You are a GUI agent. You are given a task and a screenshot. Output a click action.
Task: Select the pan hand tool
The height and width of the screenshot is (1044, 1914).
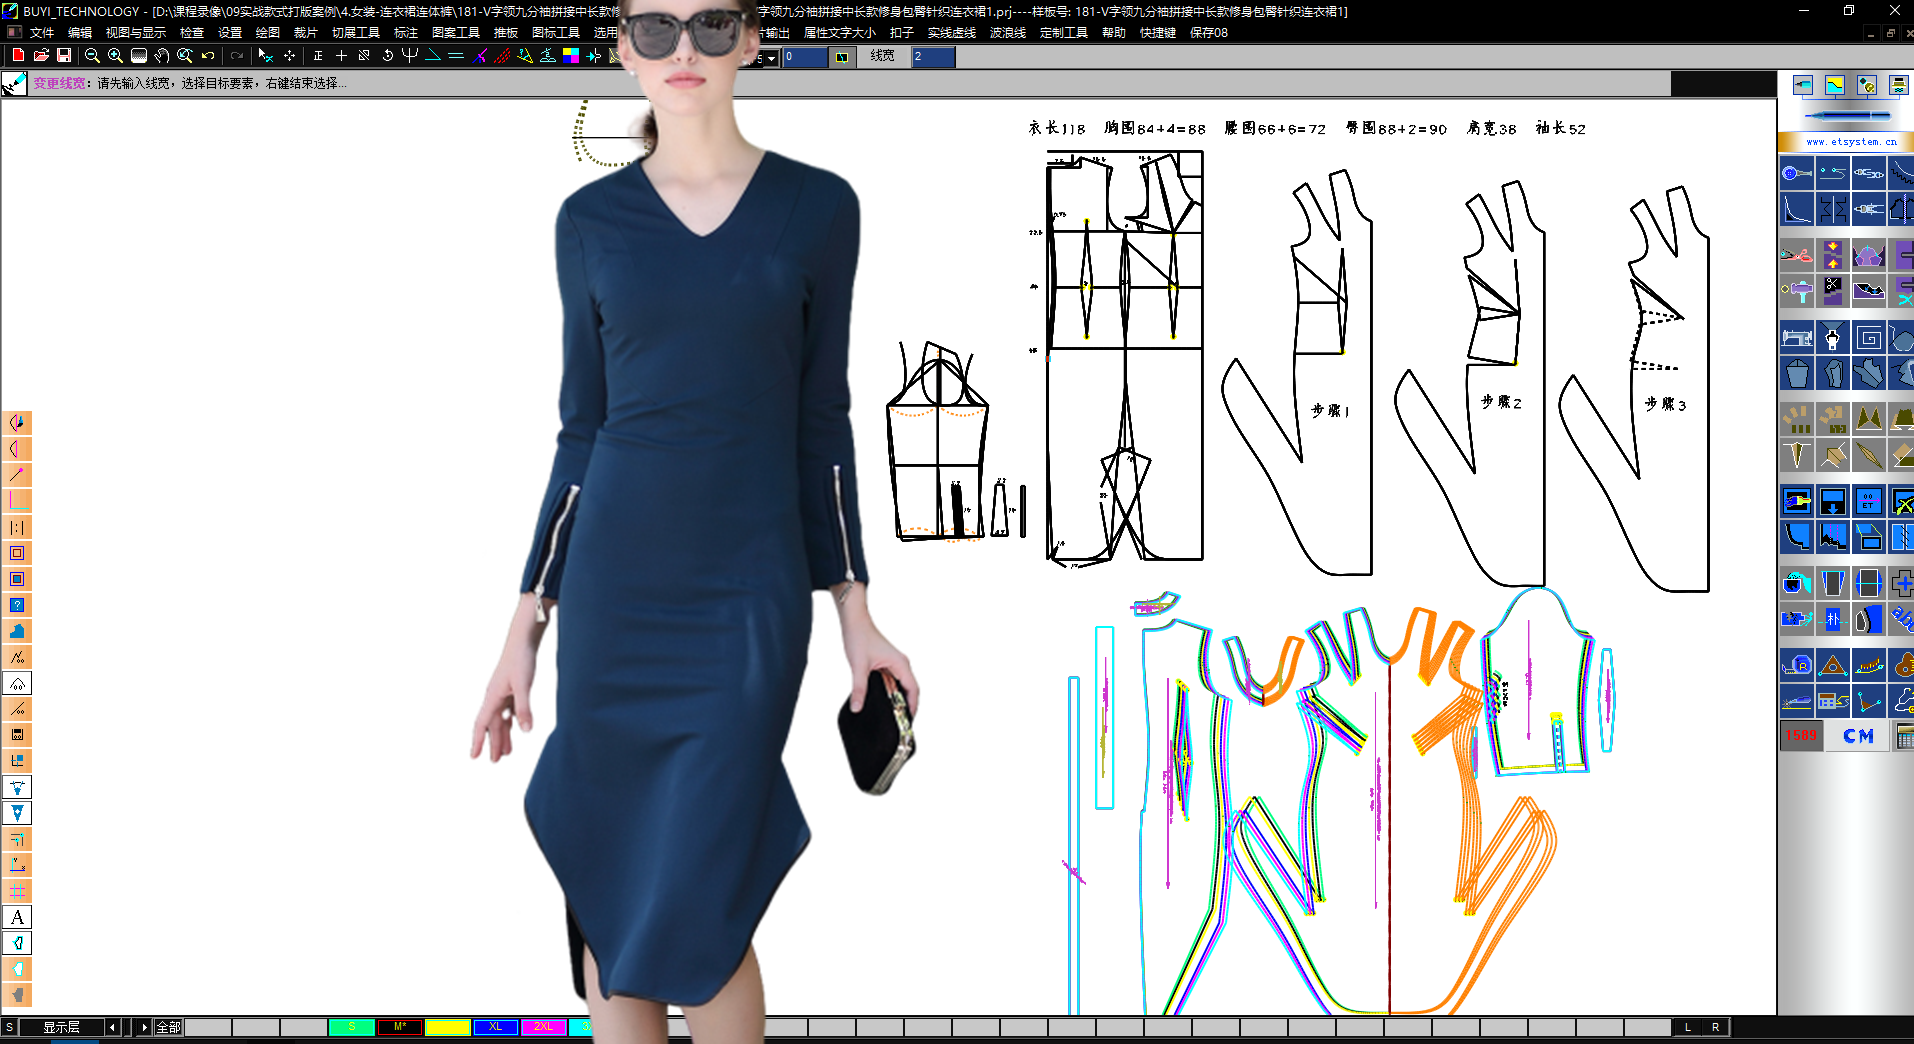pyautogui.click(x=161, y=56)
